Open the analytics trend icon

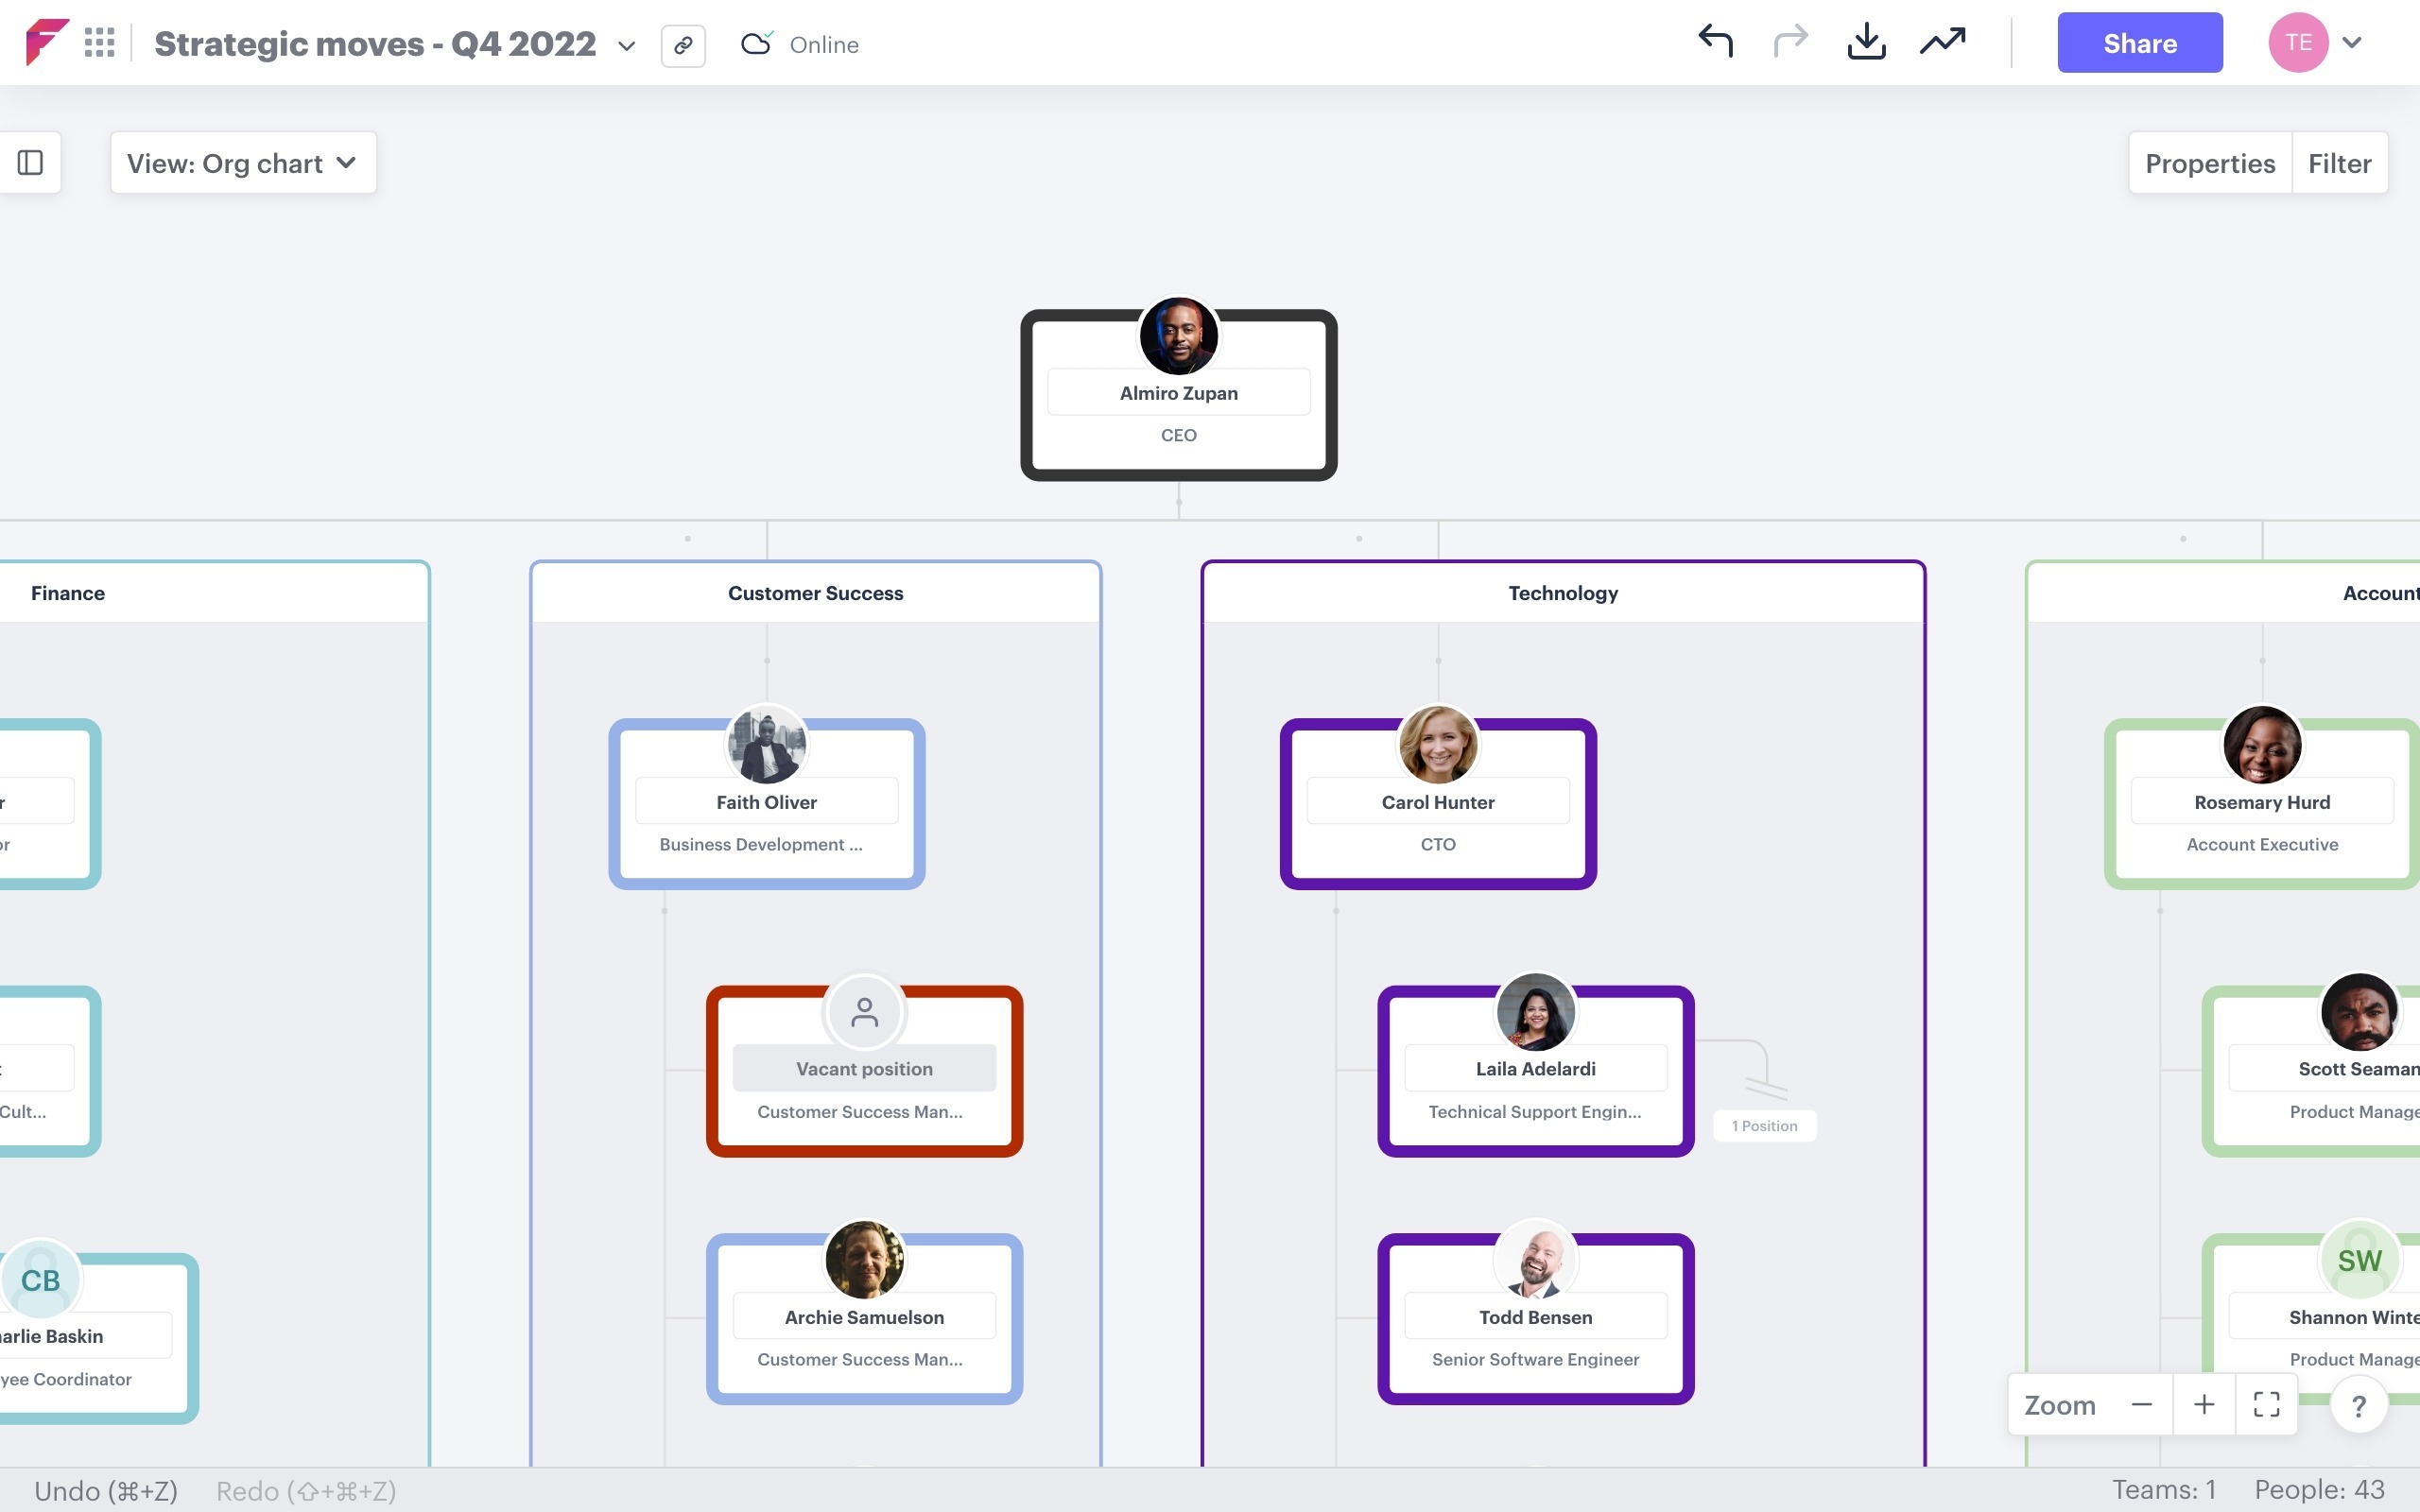pyautogui.click(x=1941, y=42)
